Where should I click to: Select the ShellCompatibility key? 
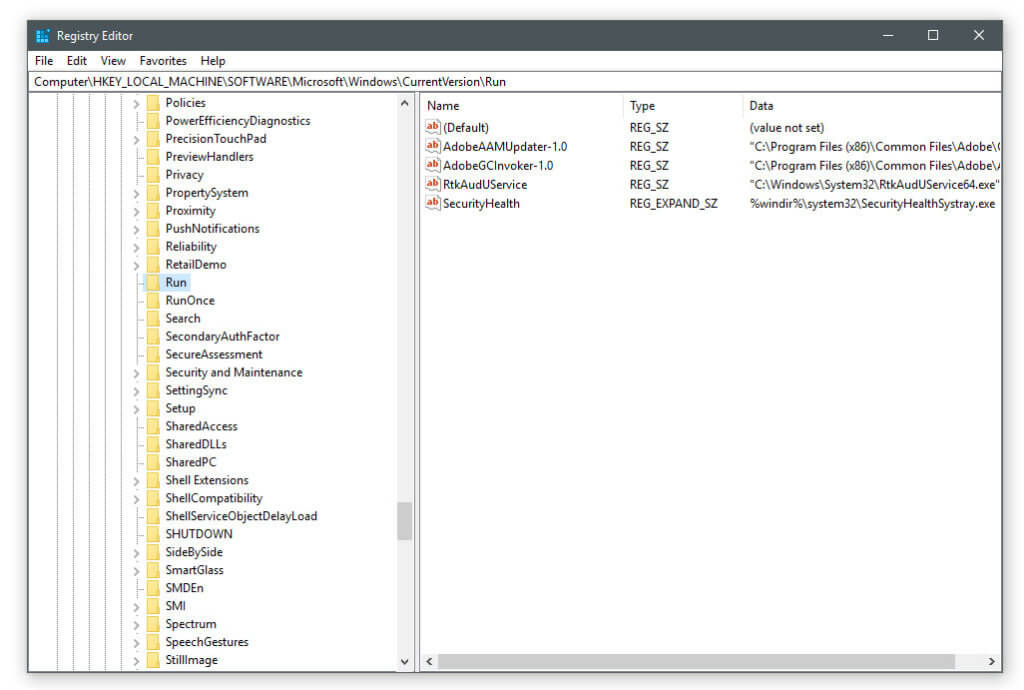(214, 497)
